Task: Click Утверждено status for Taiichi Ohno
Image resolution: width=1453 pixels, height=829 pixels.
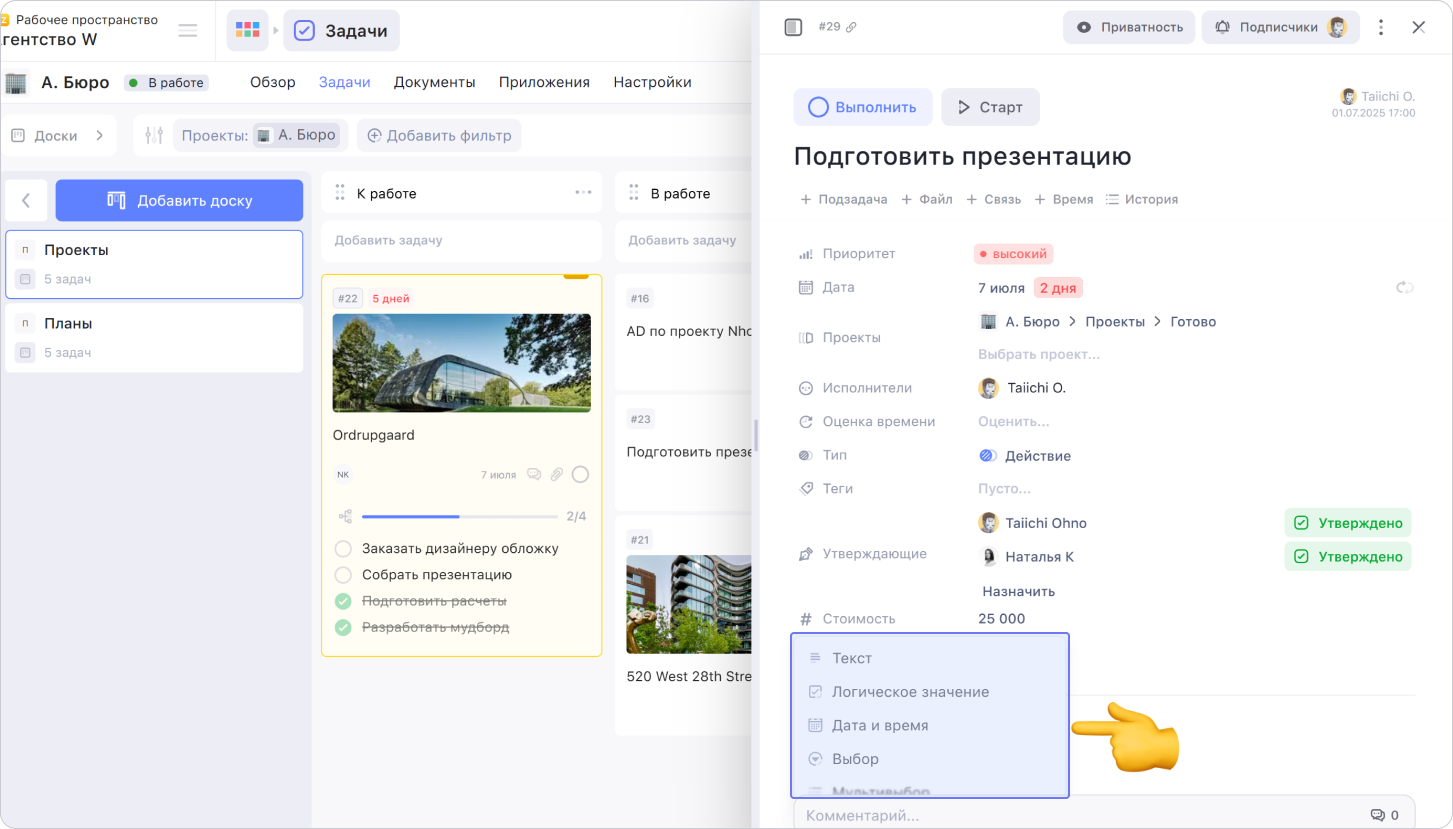Action: tap(1348, 523)
